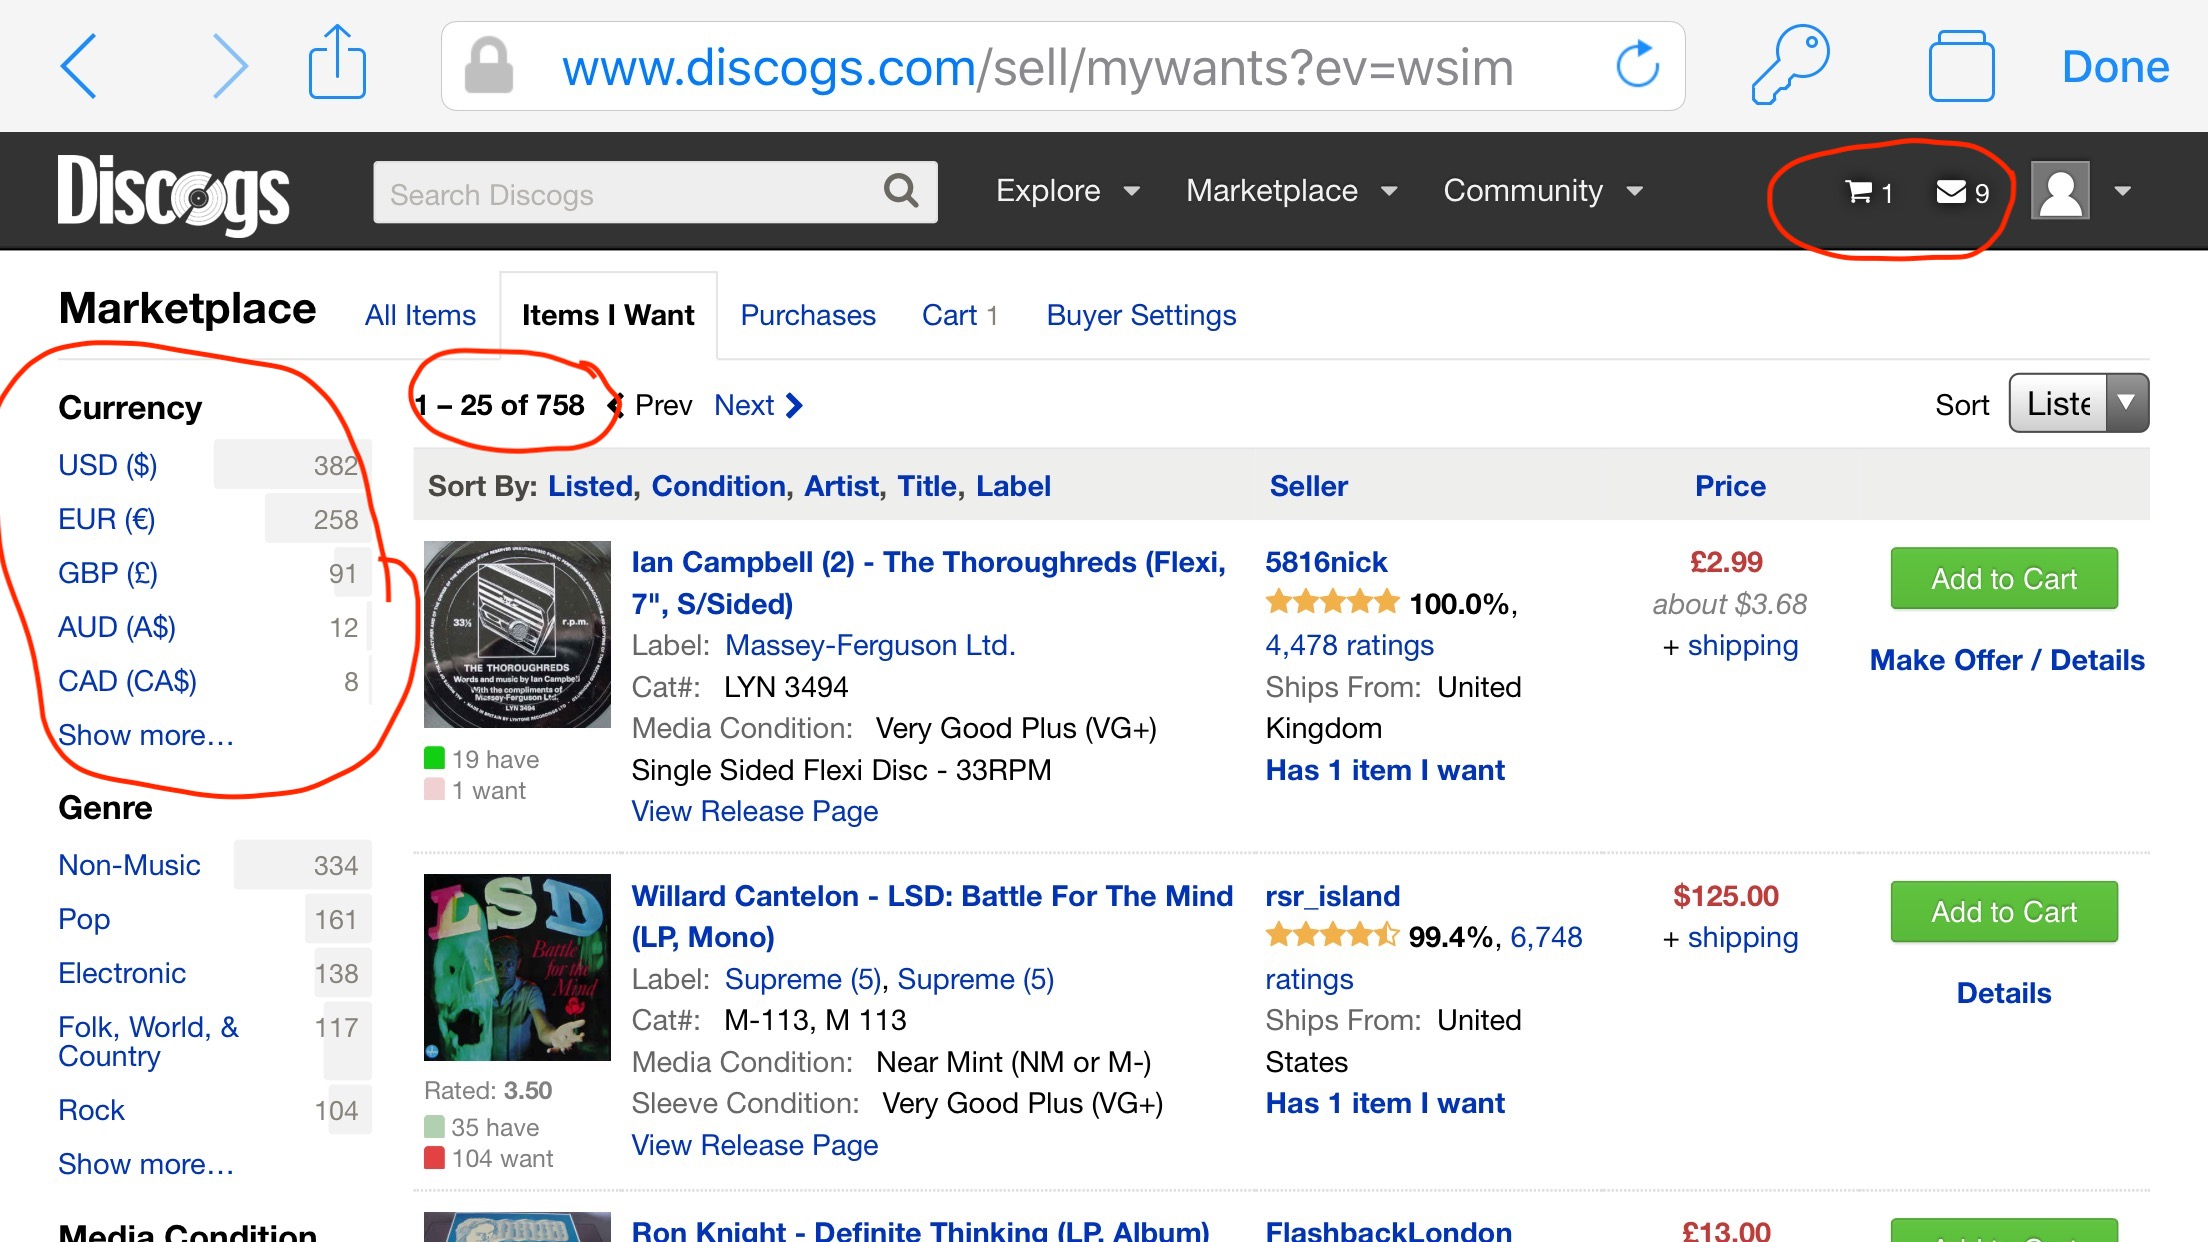The height and width of the screenshot is (1242, 2208).
Task: Open seller rsr_island profile
Action: click(1332, 896)
